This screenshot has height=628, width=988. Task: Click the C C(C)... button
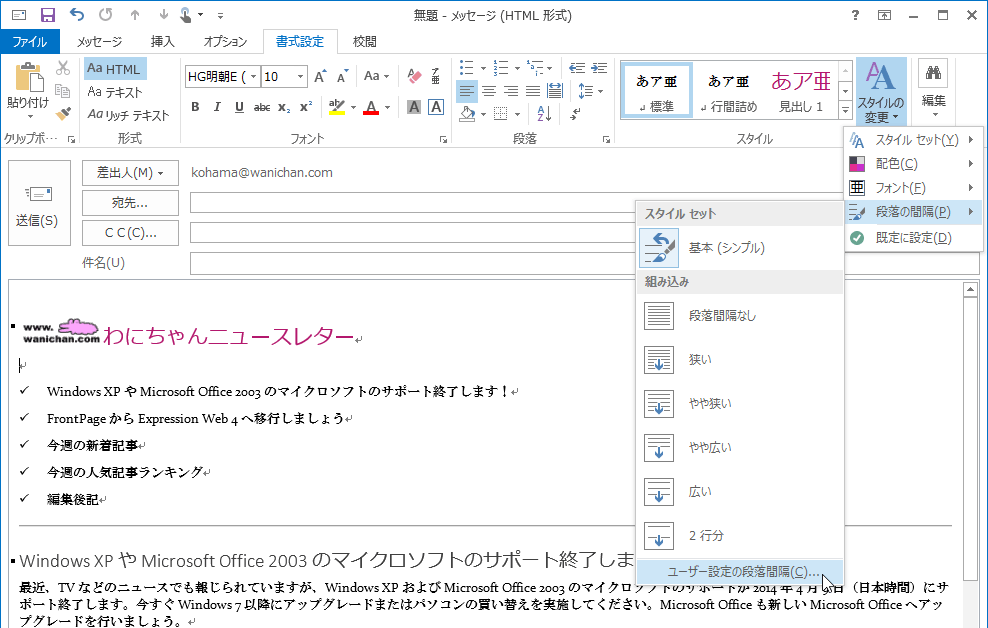pyautogui.click(x=130, y=233)
